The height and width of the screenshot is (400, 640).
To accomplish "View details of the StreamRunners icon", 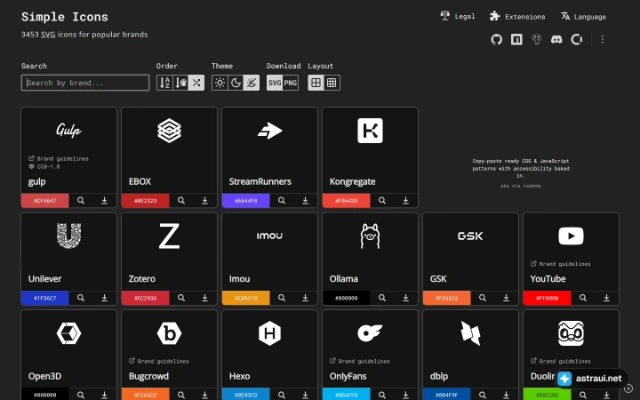I will click(x=282, y=200).
